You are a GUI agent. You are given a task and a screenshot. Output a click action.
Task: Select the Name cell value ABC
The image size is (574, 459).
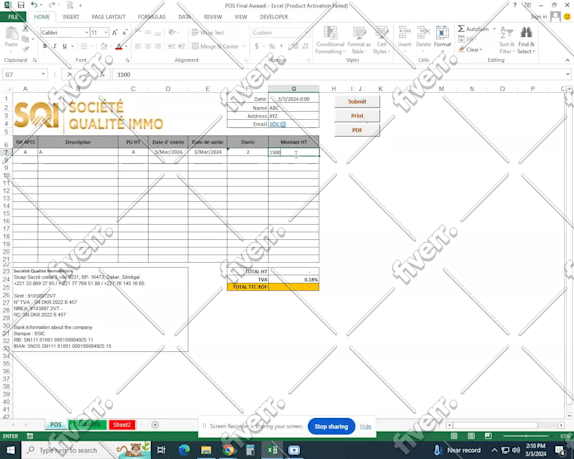pos(294,108)
